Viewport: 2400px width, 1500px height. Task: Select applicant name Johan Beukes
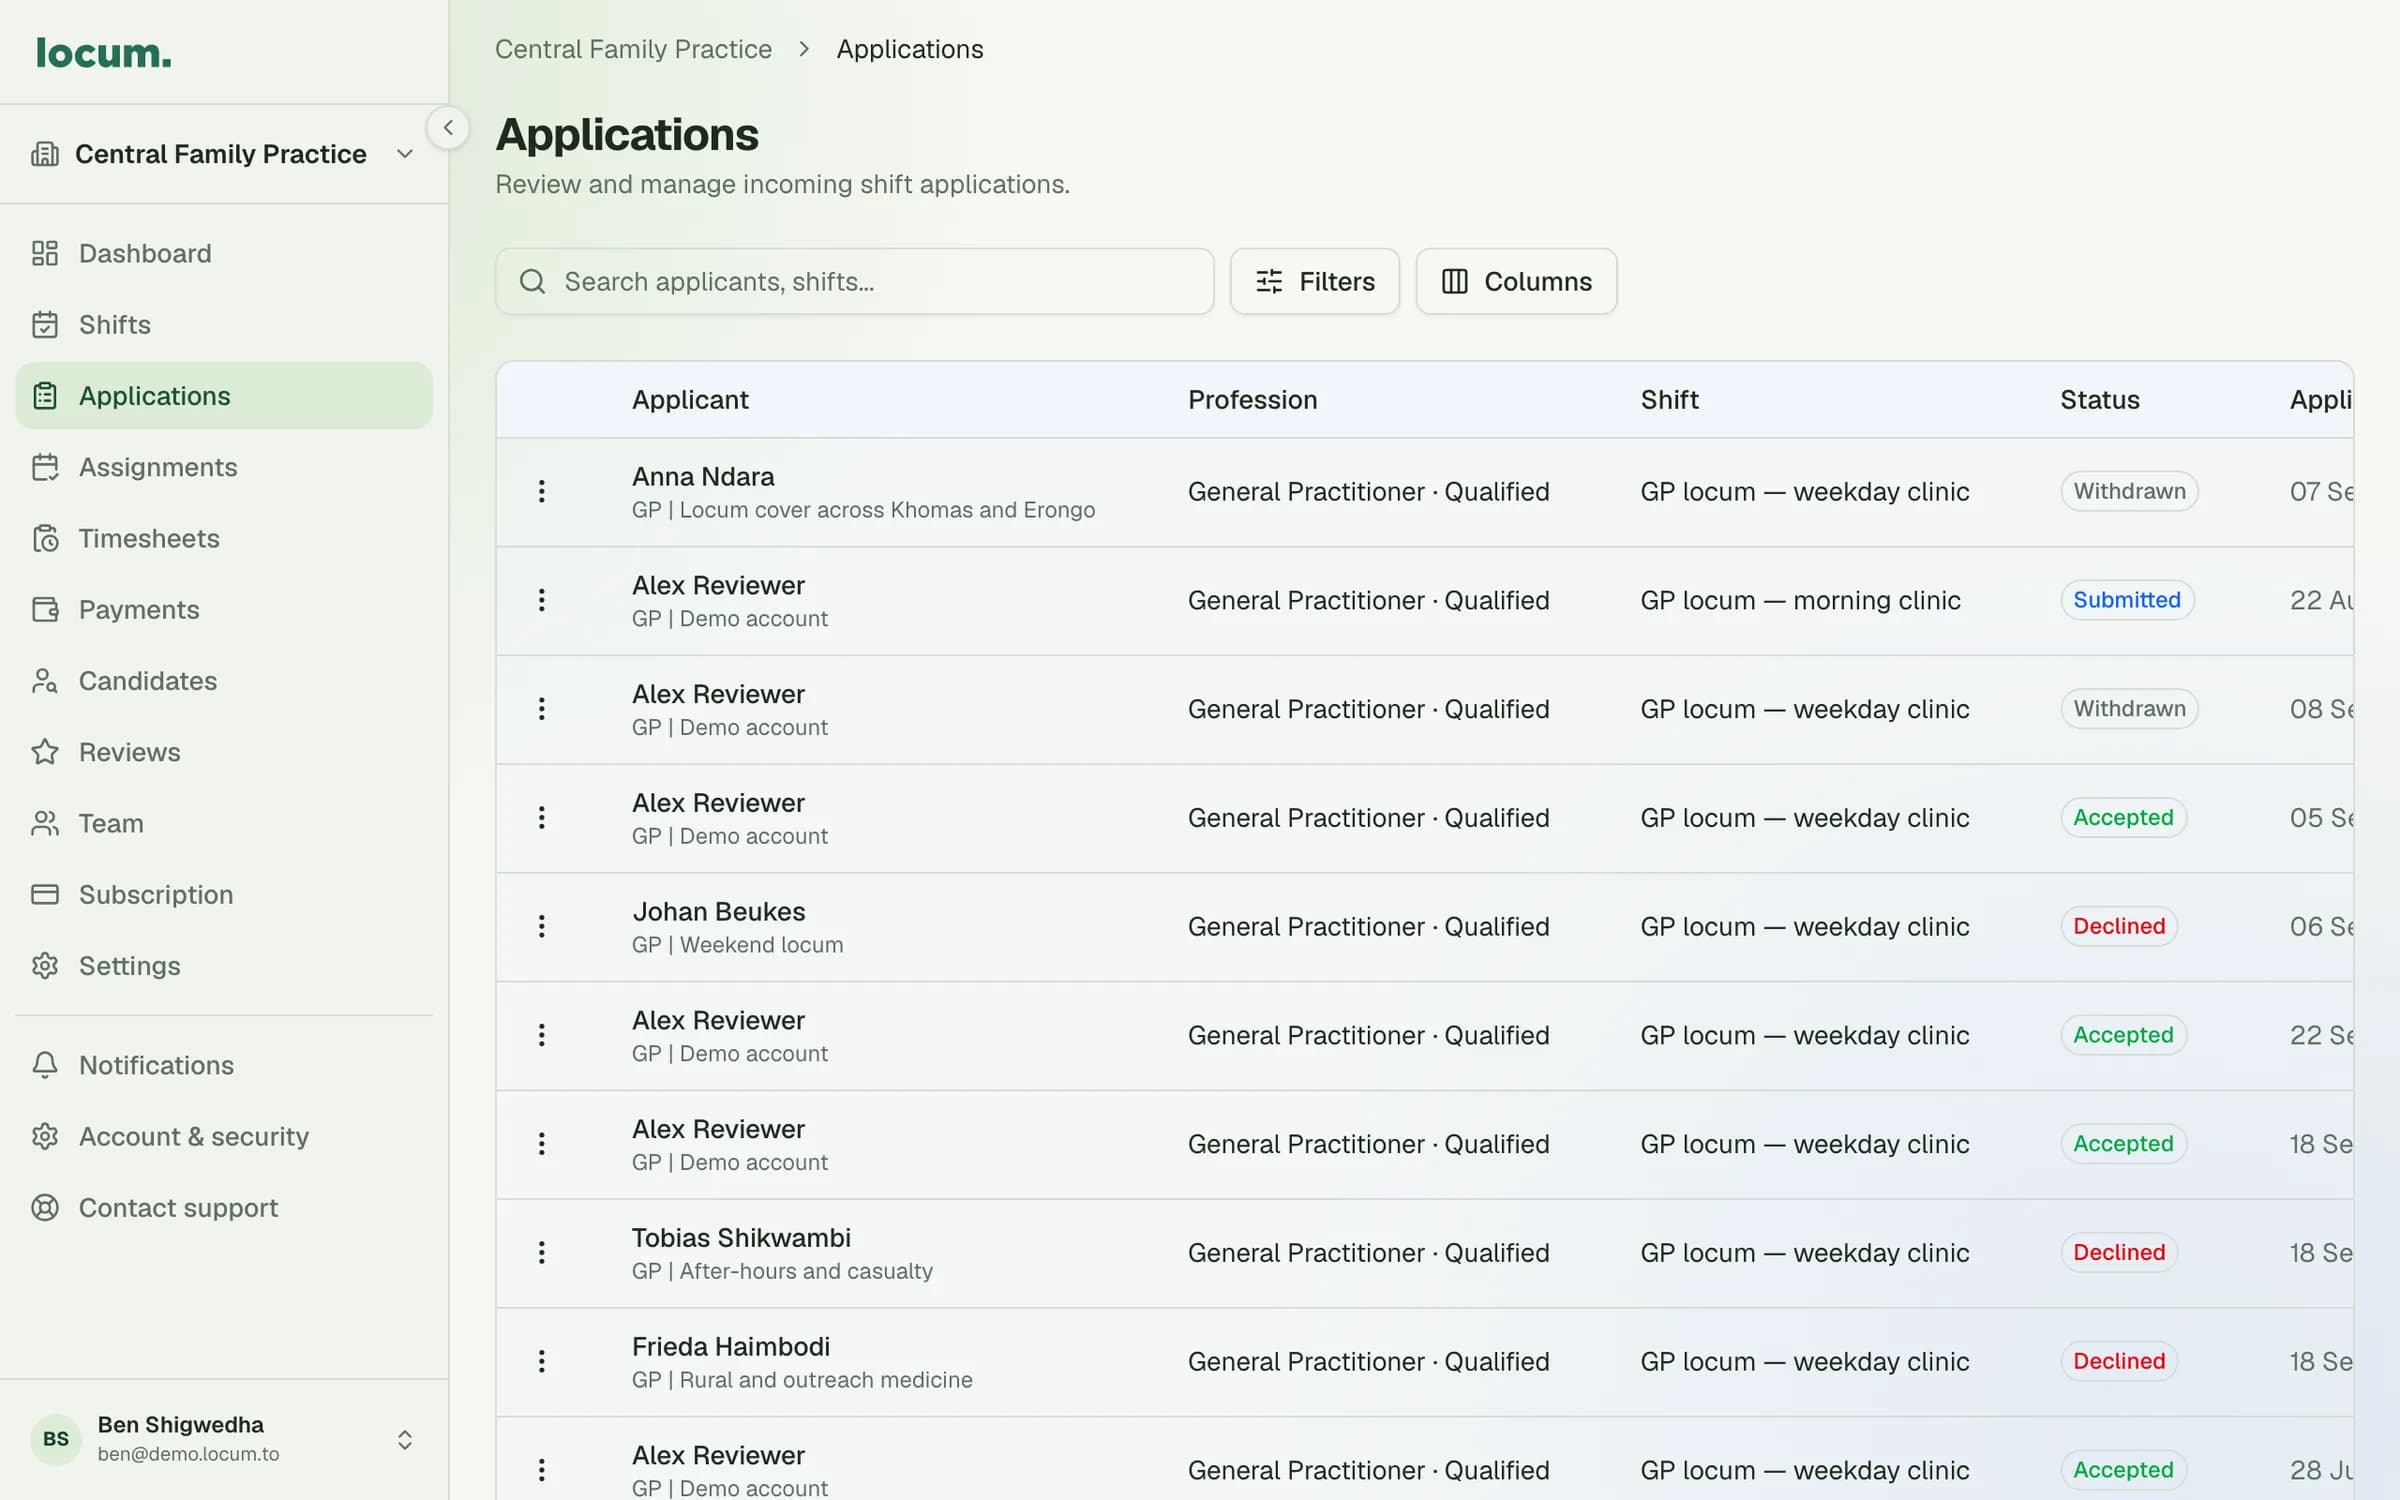click(718, 911)
